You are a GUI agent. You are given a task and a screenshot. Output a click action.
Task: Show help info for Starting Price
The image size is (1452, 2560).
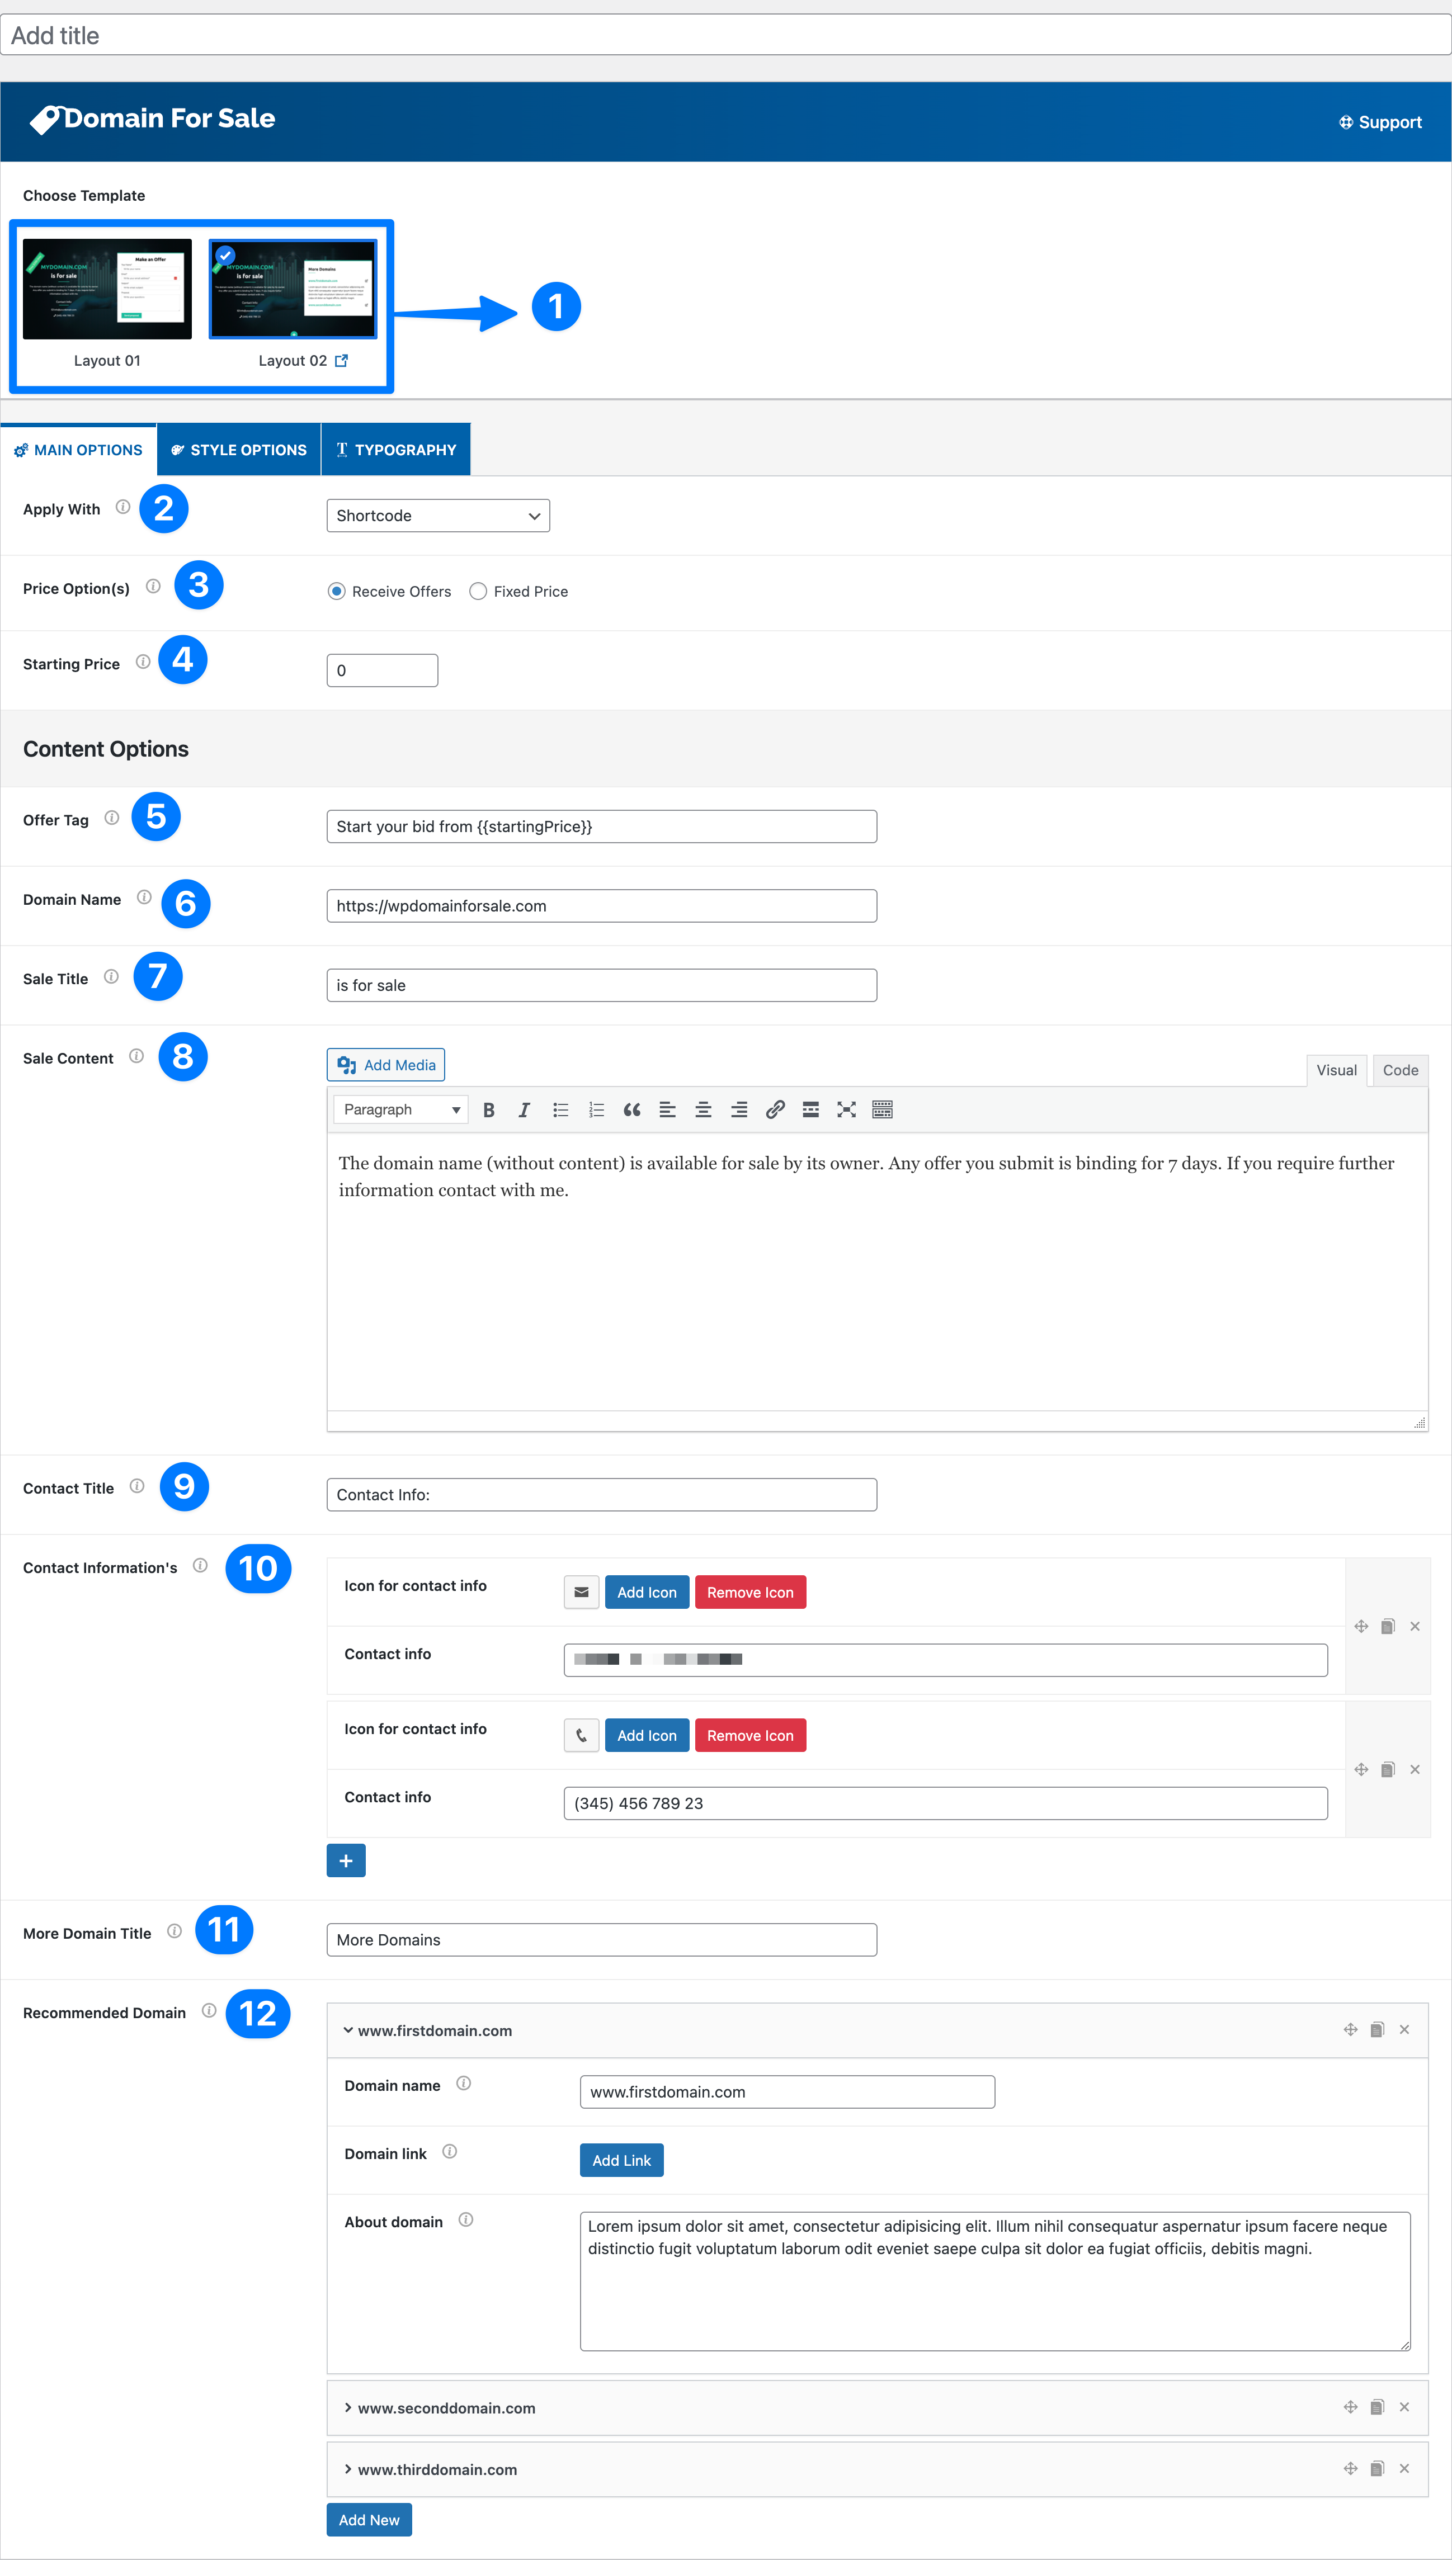(143, 662)
